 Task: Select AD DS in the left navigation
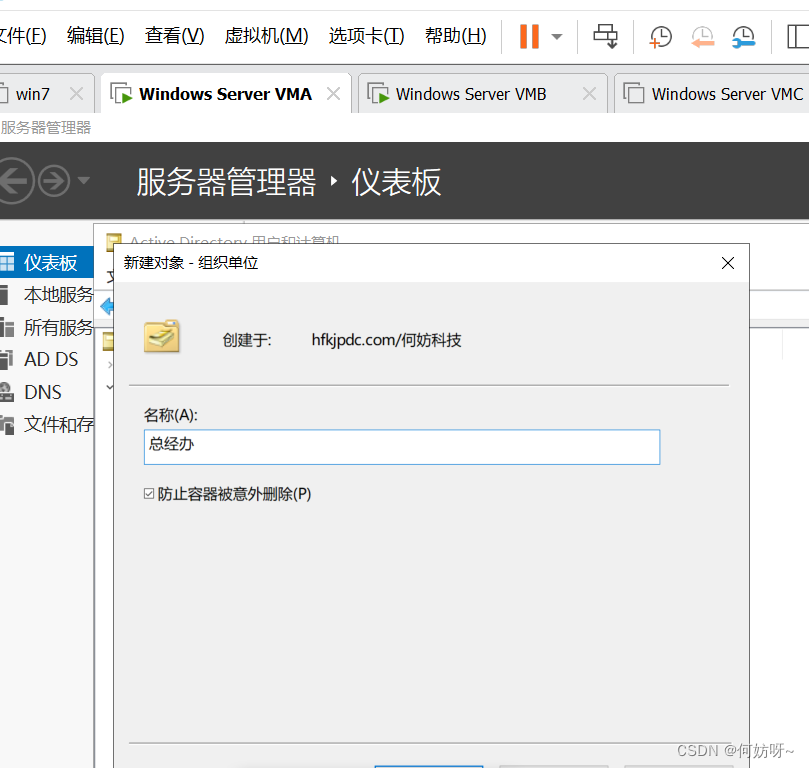coord(51,359)
